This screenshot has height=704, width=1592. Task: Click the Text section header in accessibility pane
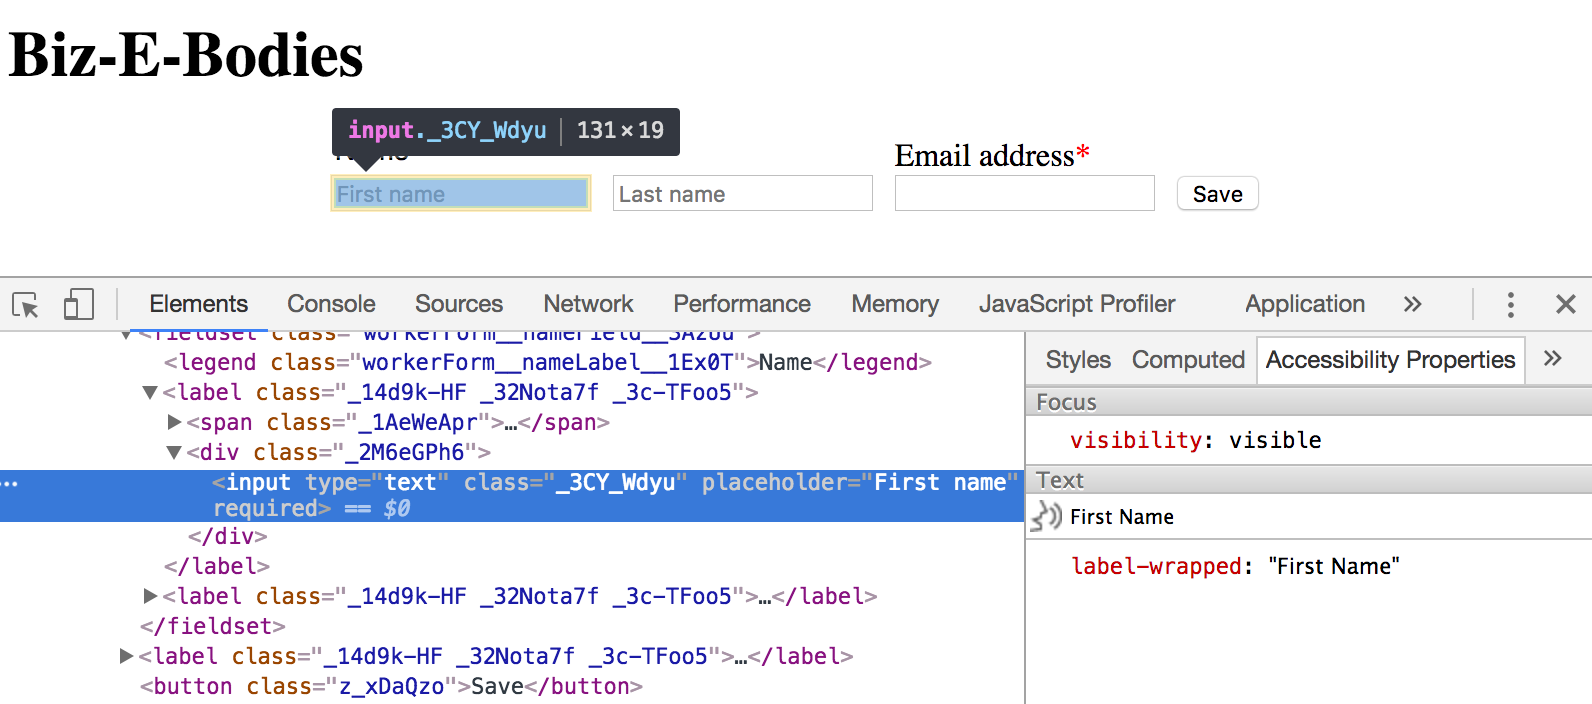coord(1308,480)
